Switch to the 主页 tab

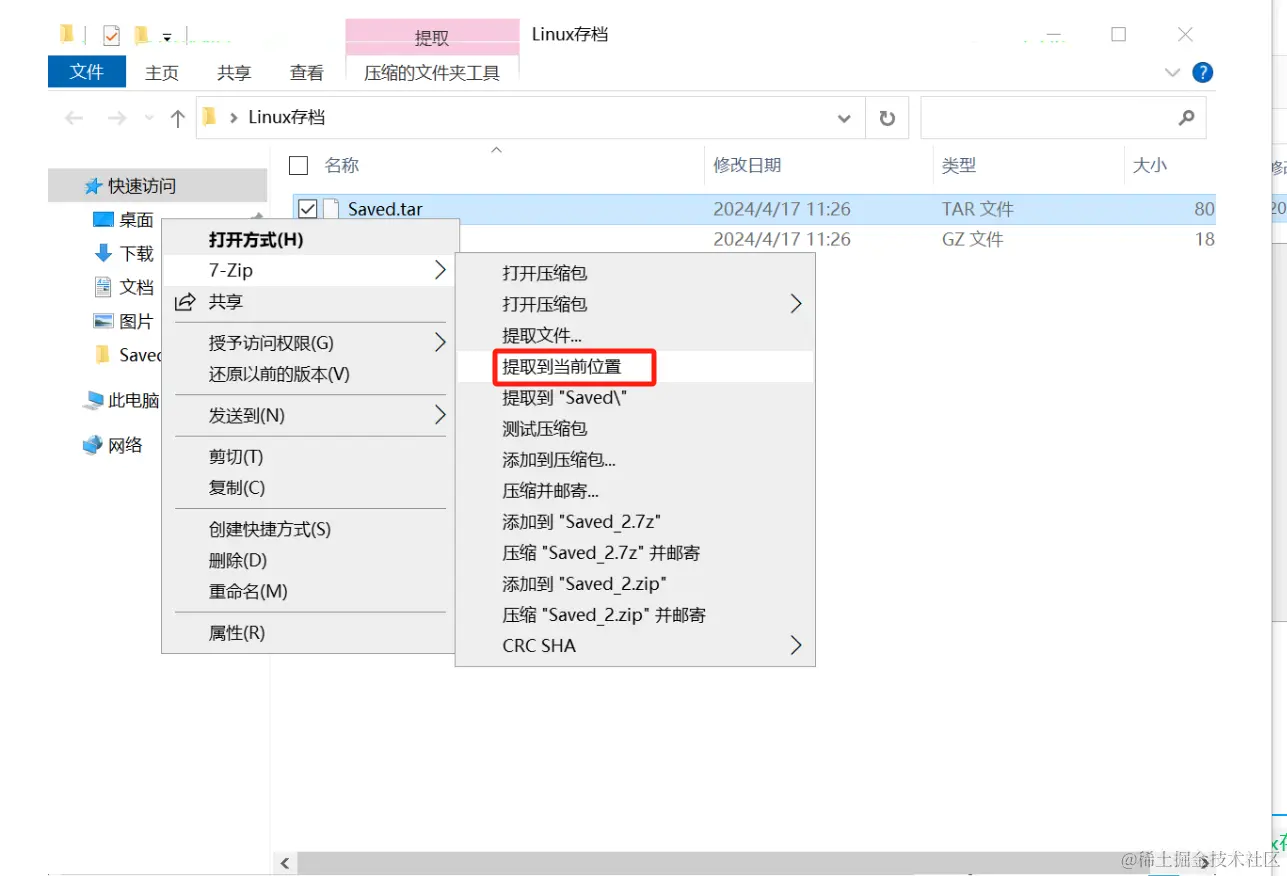click(162, 72)
